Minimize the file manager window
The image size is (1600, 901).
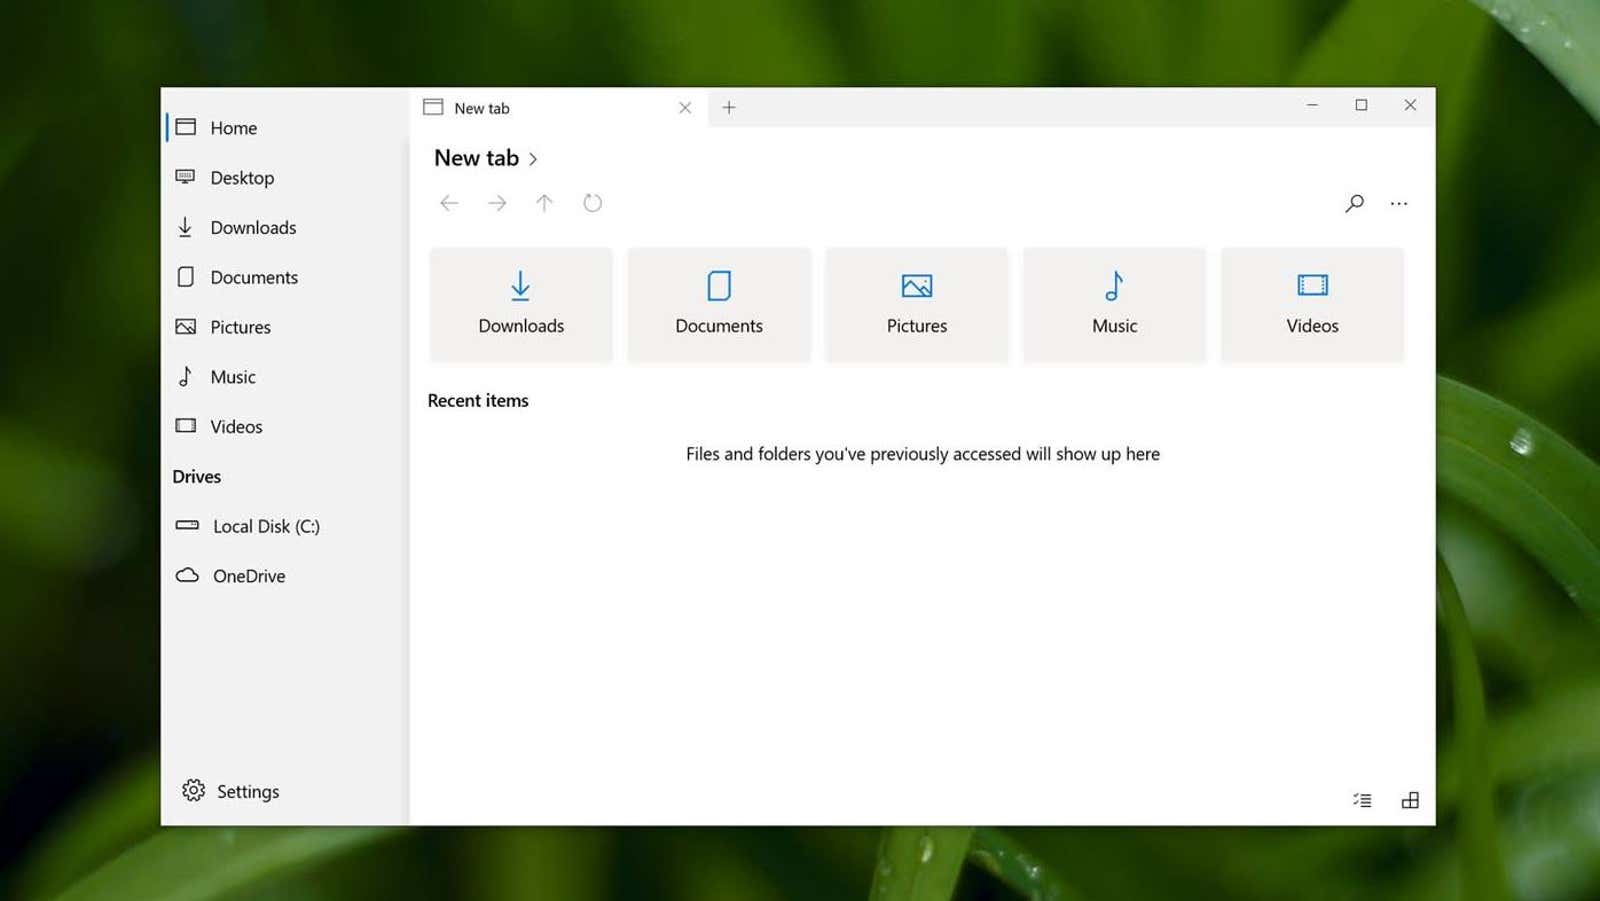(x=1312, y=105)
